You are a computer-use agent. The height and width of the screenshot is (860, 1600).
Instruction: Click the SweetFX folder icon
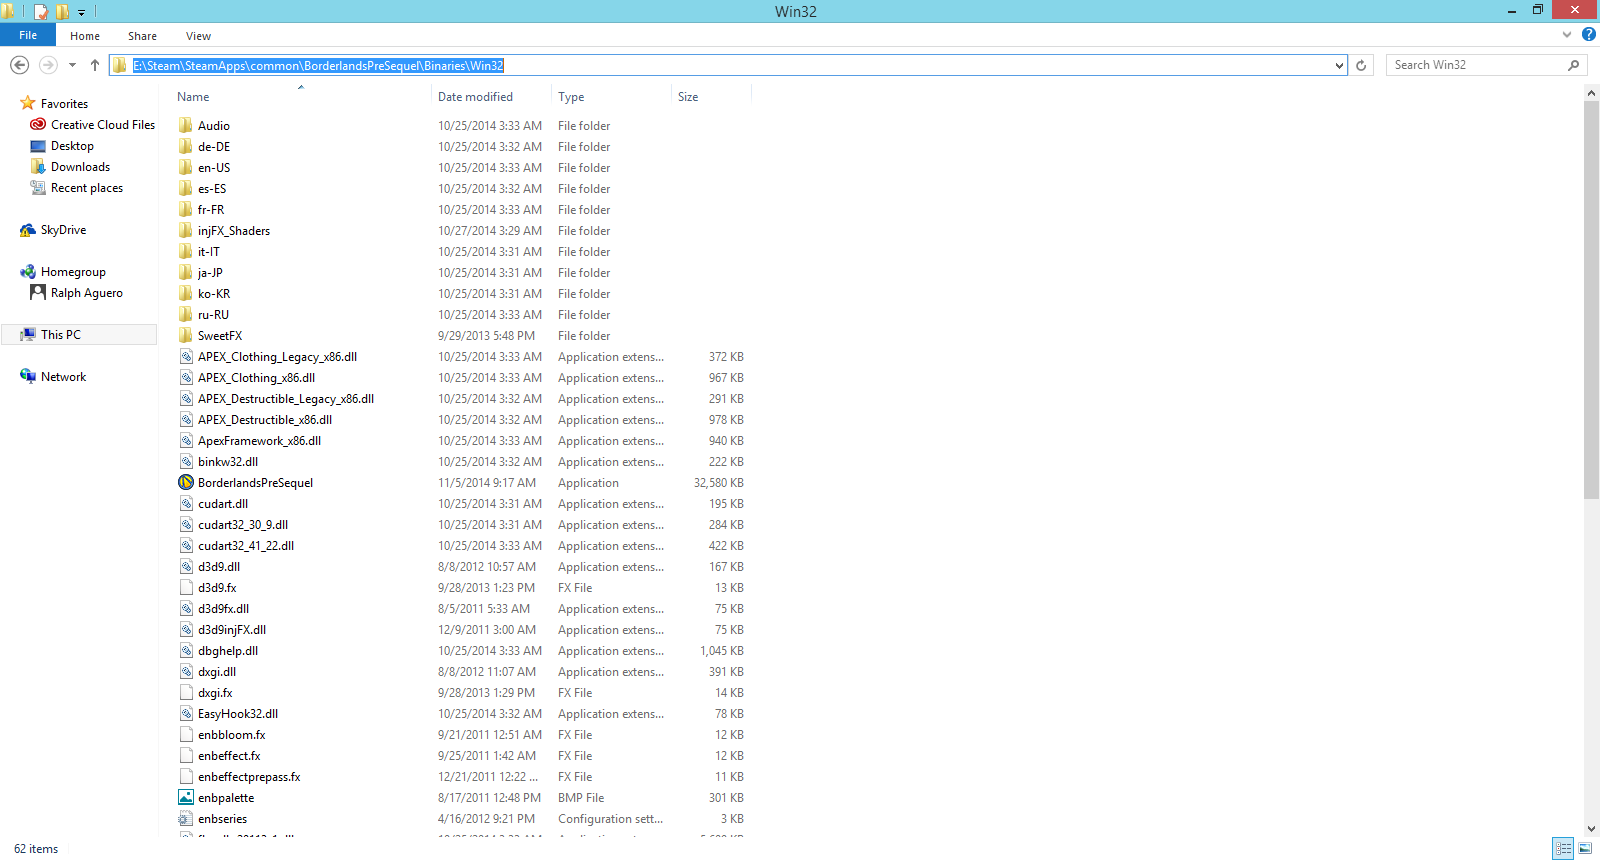click(186, 335)
